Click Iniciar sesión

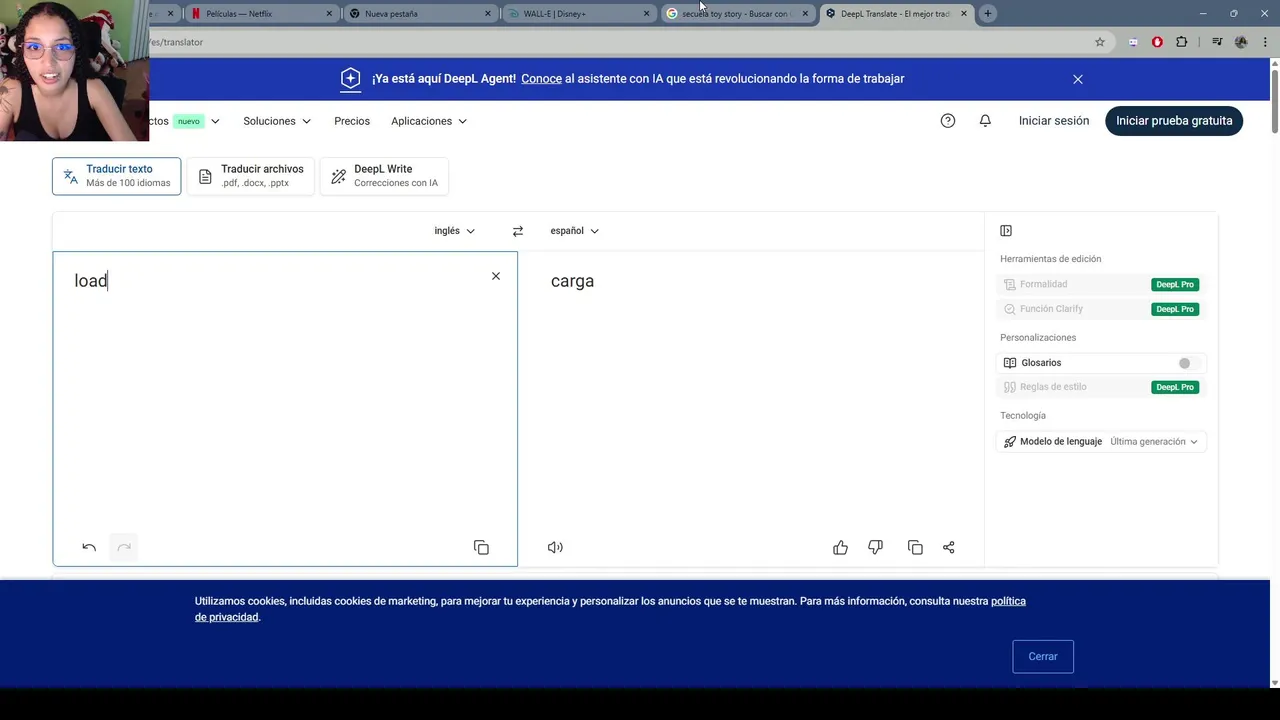tap(1054, 121)
